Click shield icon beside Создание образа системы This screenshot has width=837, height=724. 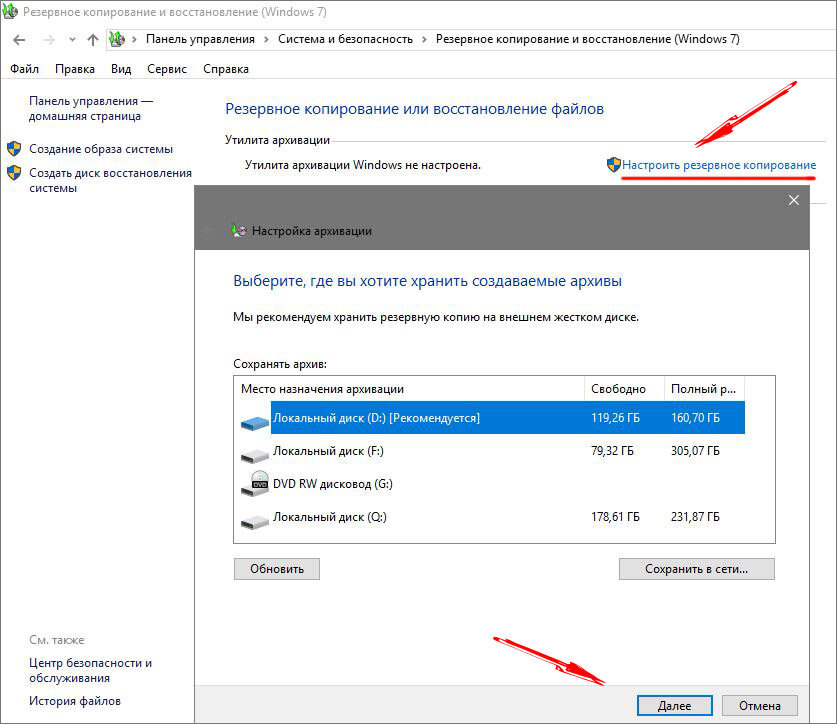[14, 148]
